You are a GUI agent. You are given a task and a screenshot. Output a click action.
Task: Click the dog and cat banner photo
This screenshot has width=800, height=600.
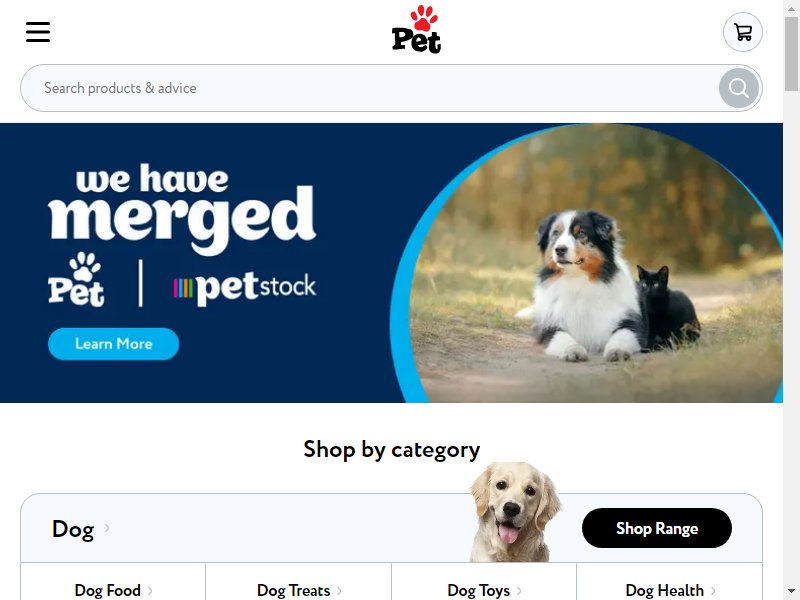[587, 263]
